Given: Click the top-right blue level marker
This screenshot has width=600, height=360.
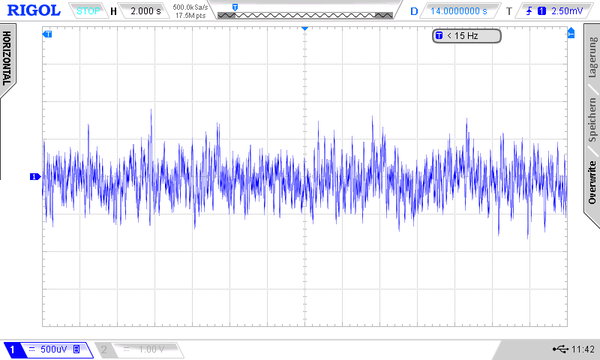Looking at the screenshot, I should click(x=571, y=33).
